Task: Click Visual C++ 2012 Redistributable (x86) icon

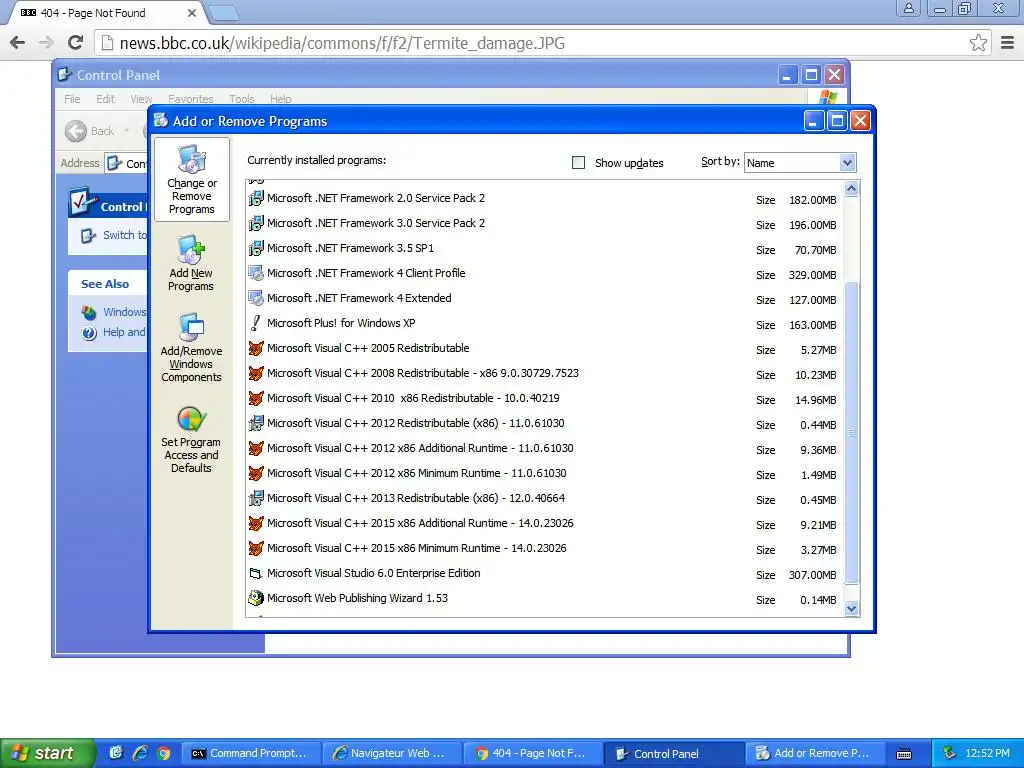Action: (256, 423)
